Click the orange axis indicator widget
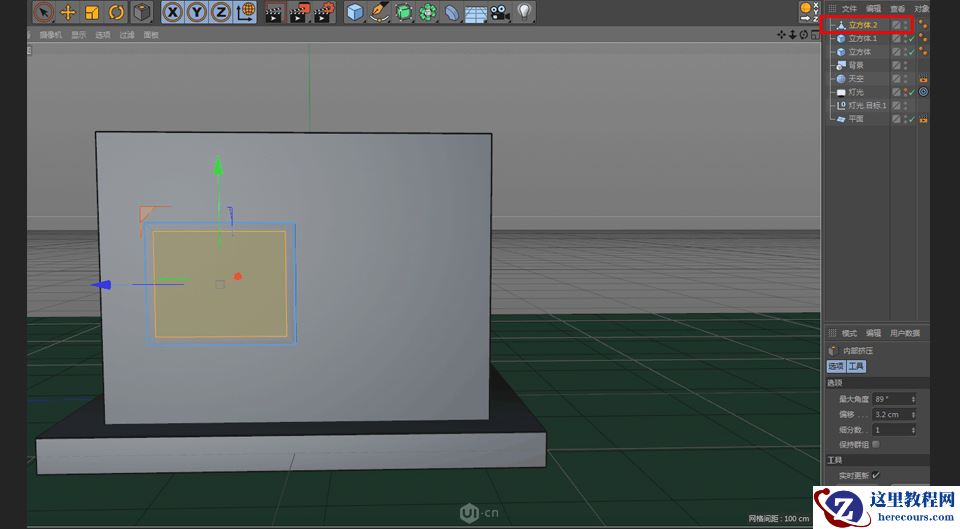 coord(808,12)
